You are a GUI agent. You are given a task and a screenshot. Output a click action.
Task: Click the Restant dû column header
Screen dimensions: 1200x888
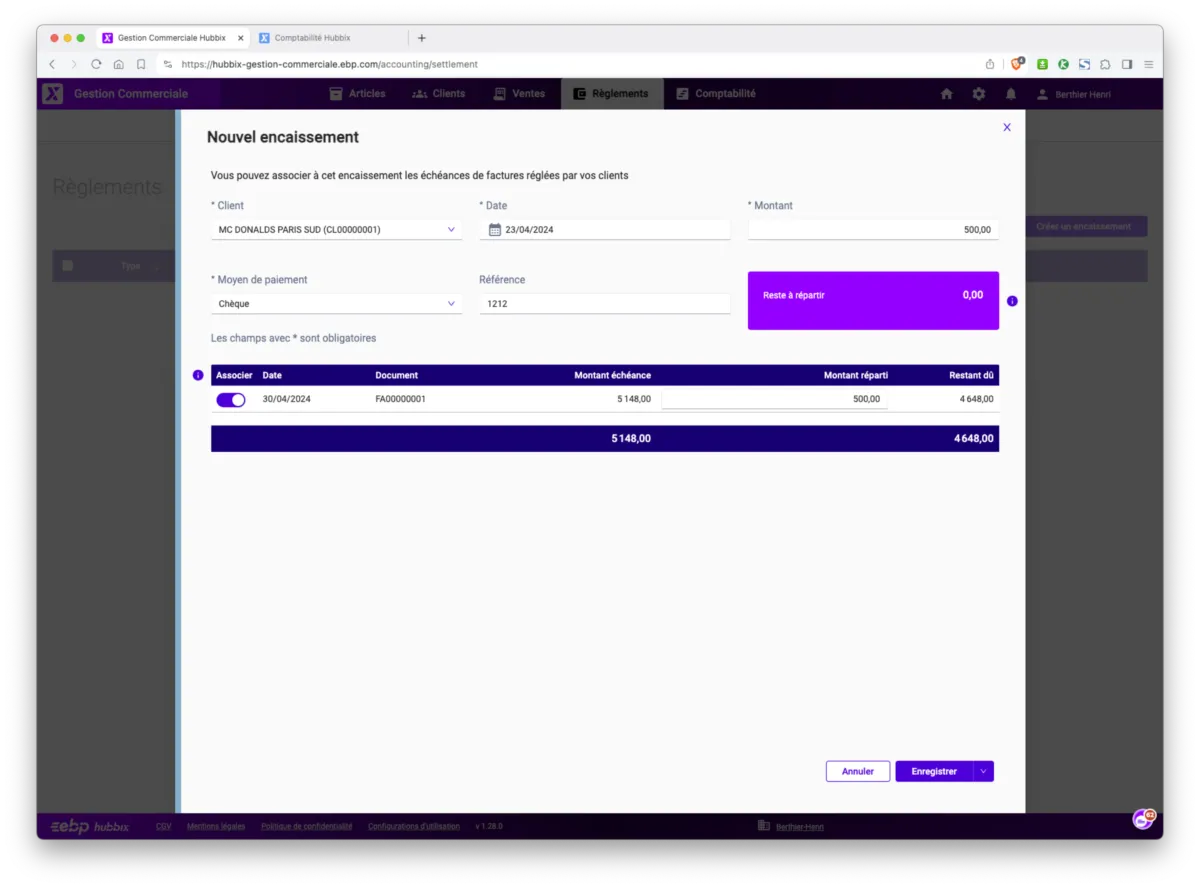pyautogui.click(x=971, y=375)
